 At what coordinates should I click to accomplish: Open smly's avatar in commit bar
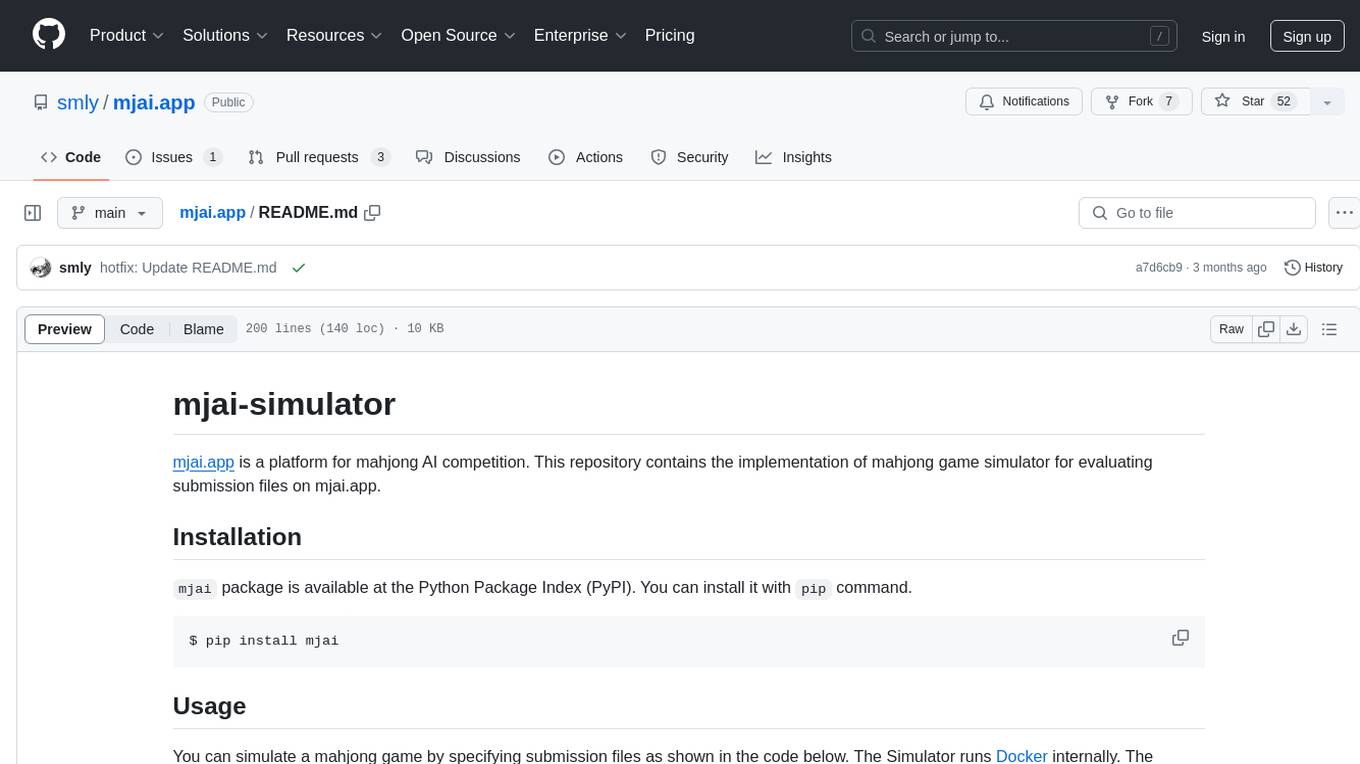click(40, 268)
